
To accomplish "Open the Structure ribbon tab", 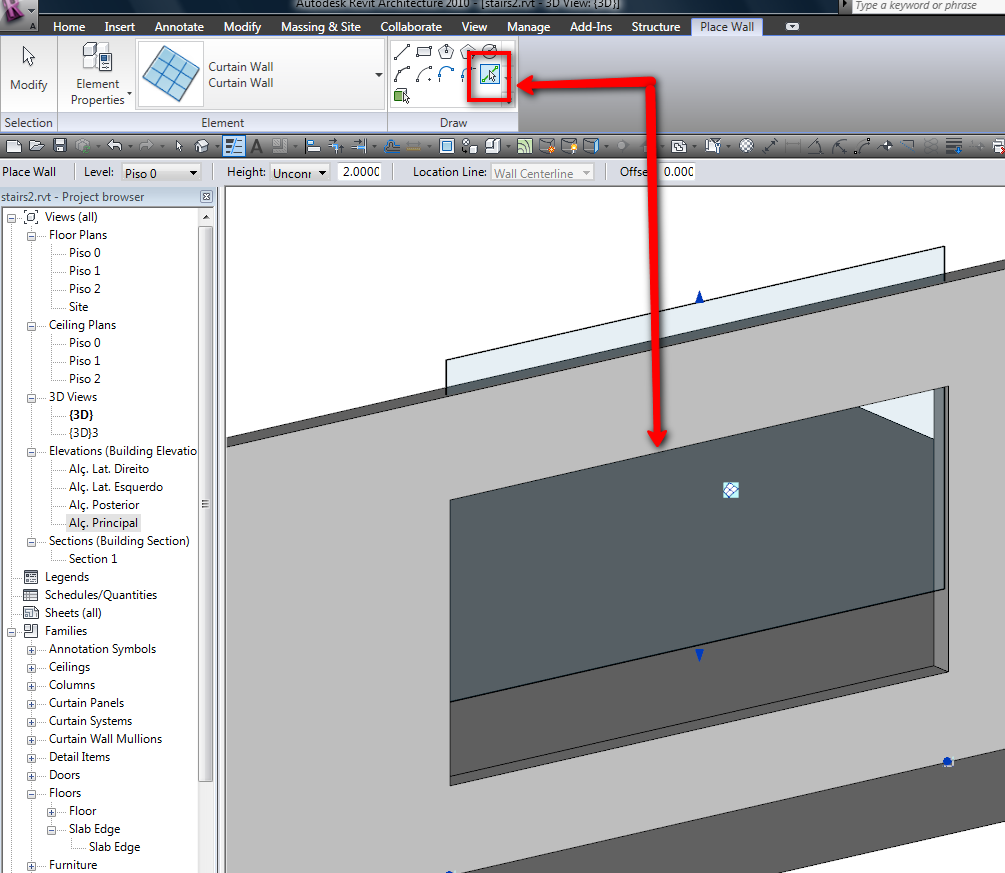I will pyautogui.click(x=656, y=27).
